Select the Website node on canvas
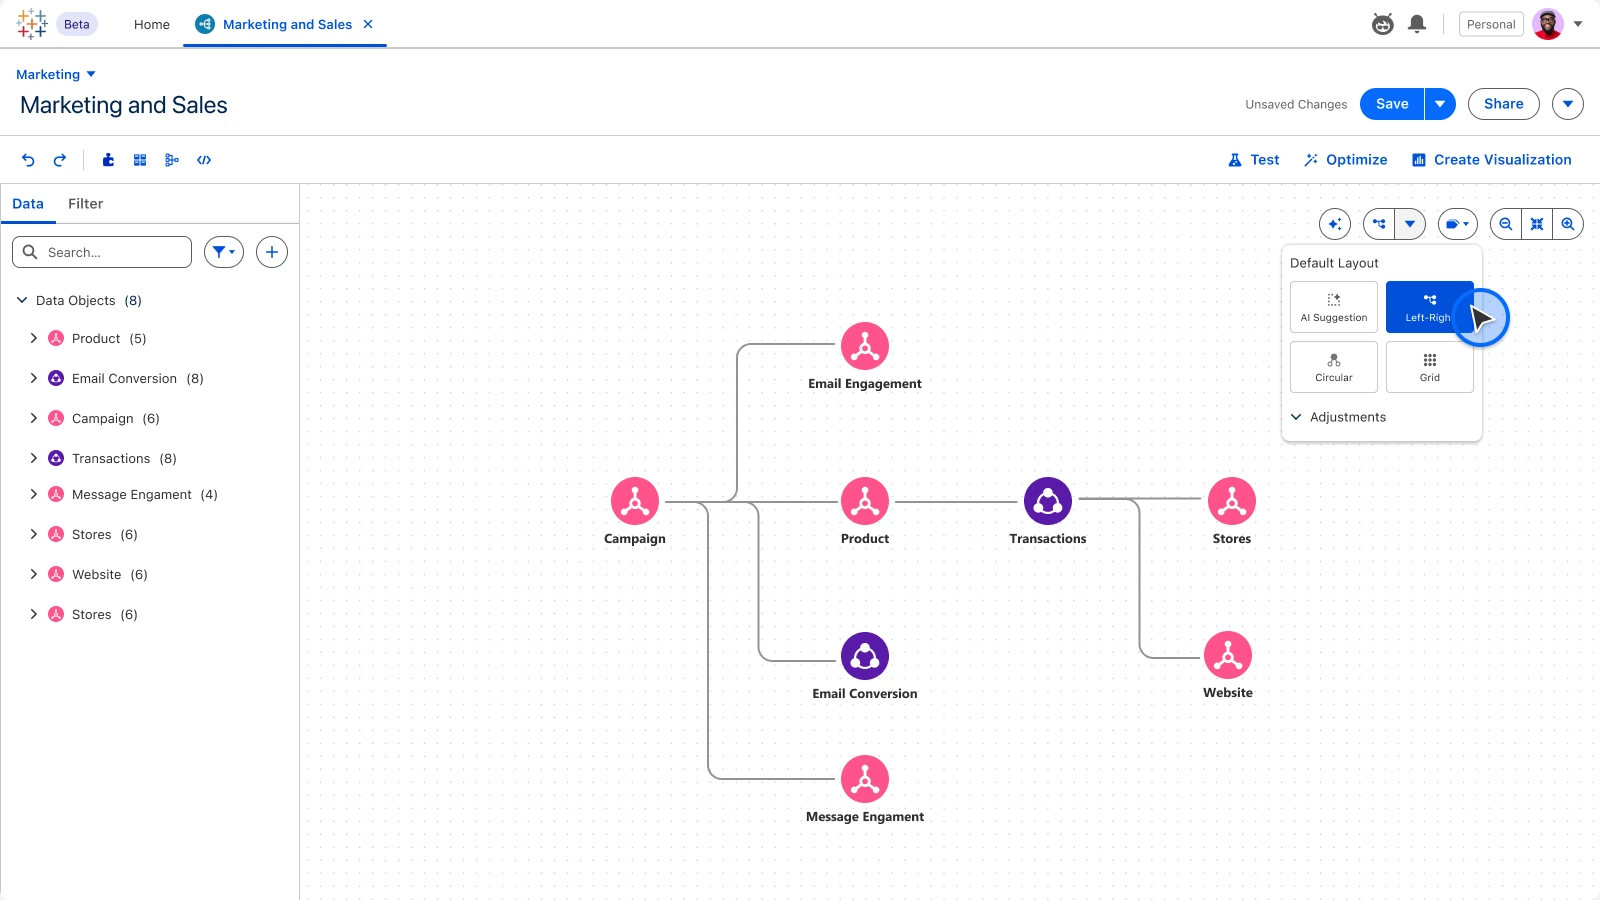 (x=1228, y=656)
